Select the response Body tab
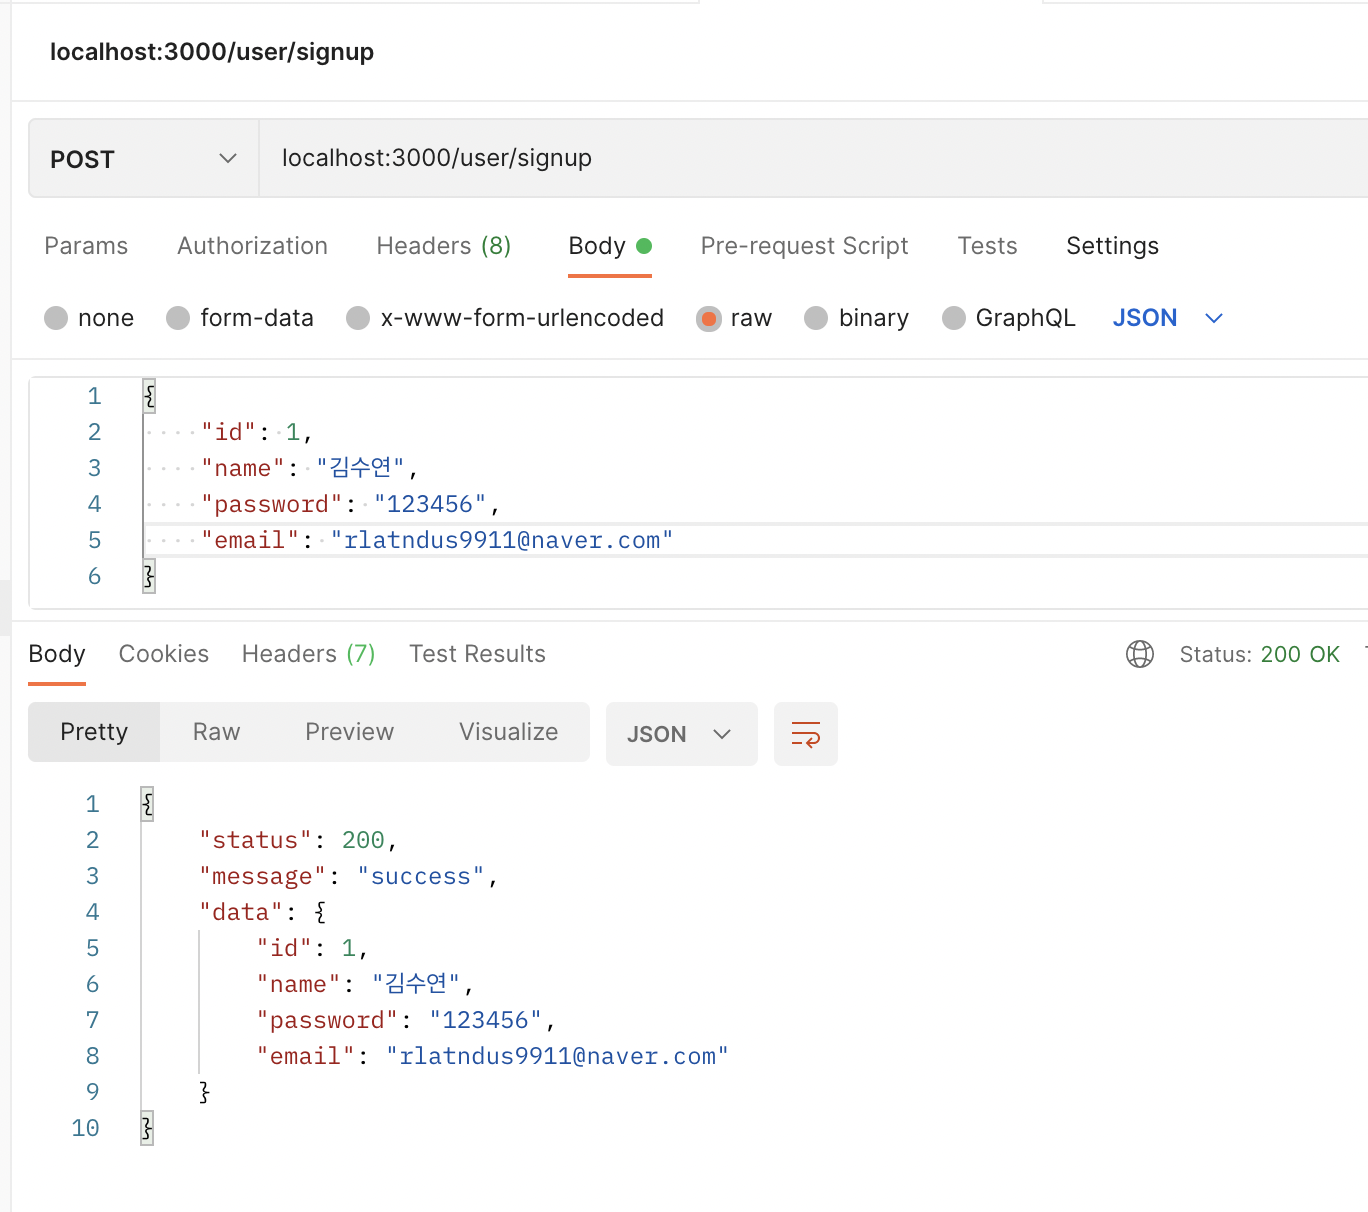The image size is (1368, 1212). tap(57, 654)
